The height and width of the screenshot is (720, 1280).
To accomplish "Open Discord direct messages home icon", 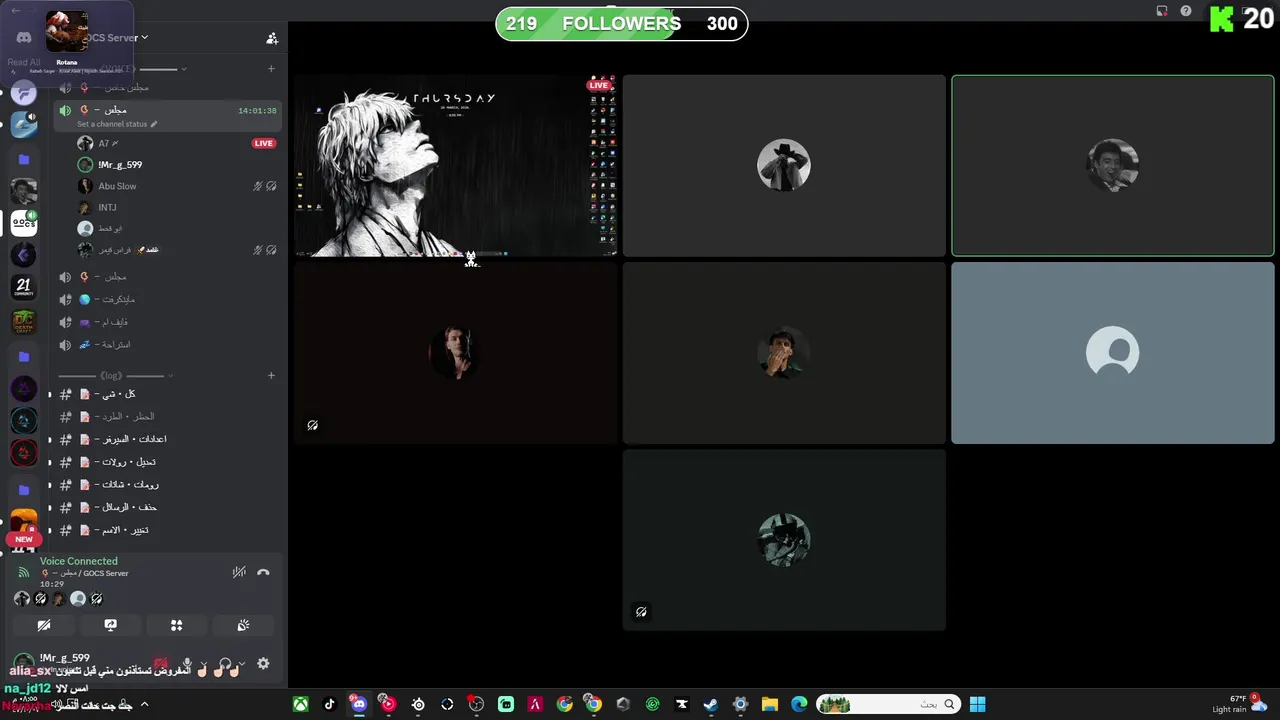I will click(x=24, y=38).
